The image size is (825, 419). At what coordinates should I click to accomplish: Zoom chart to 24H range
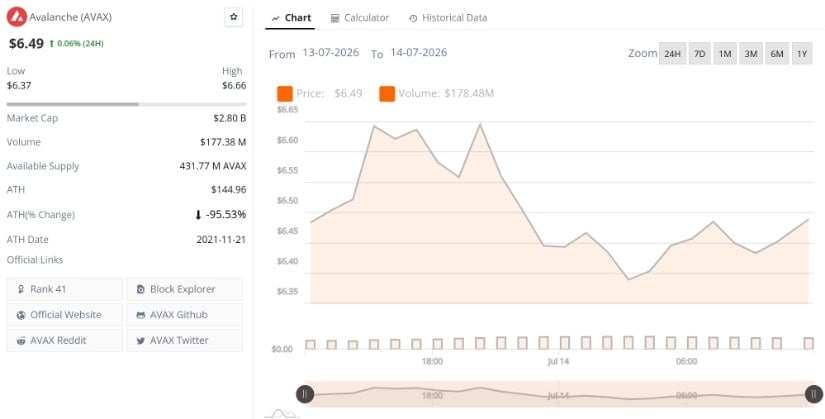click(672, 54)
